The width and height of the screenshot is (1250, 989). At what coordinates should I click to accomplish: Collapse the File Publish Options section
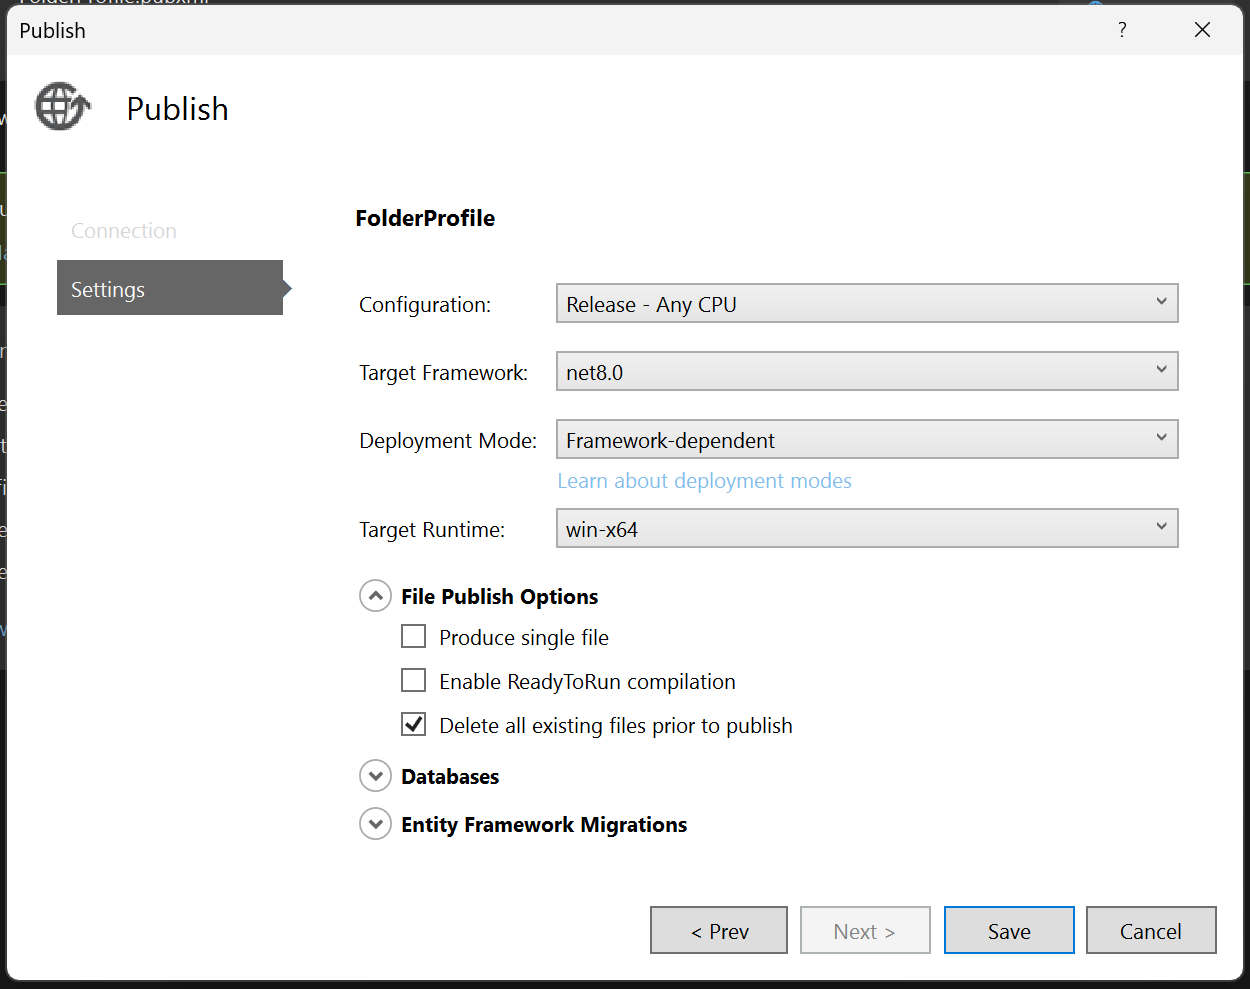click(x=375, y=596)
